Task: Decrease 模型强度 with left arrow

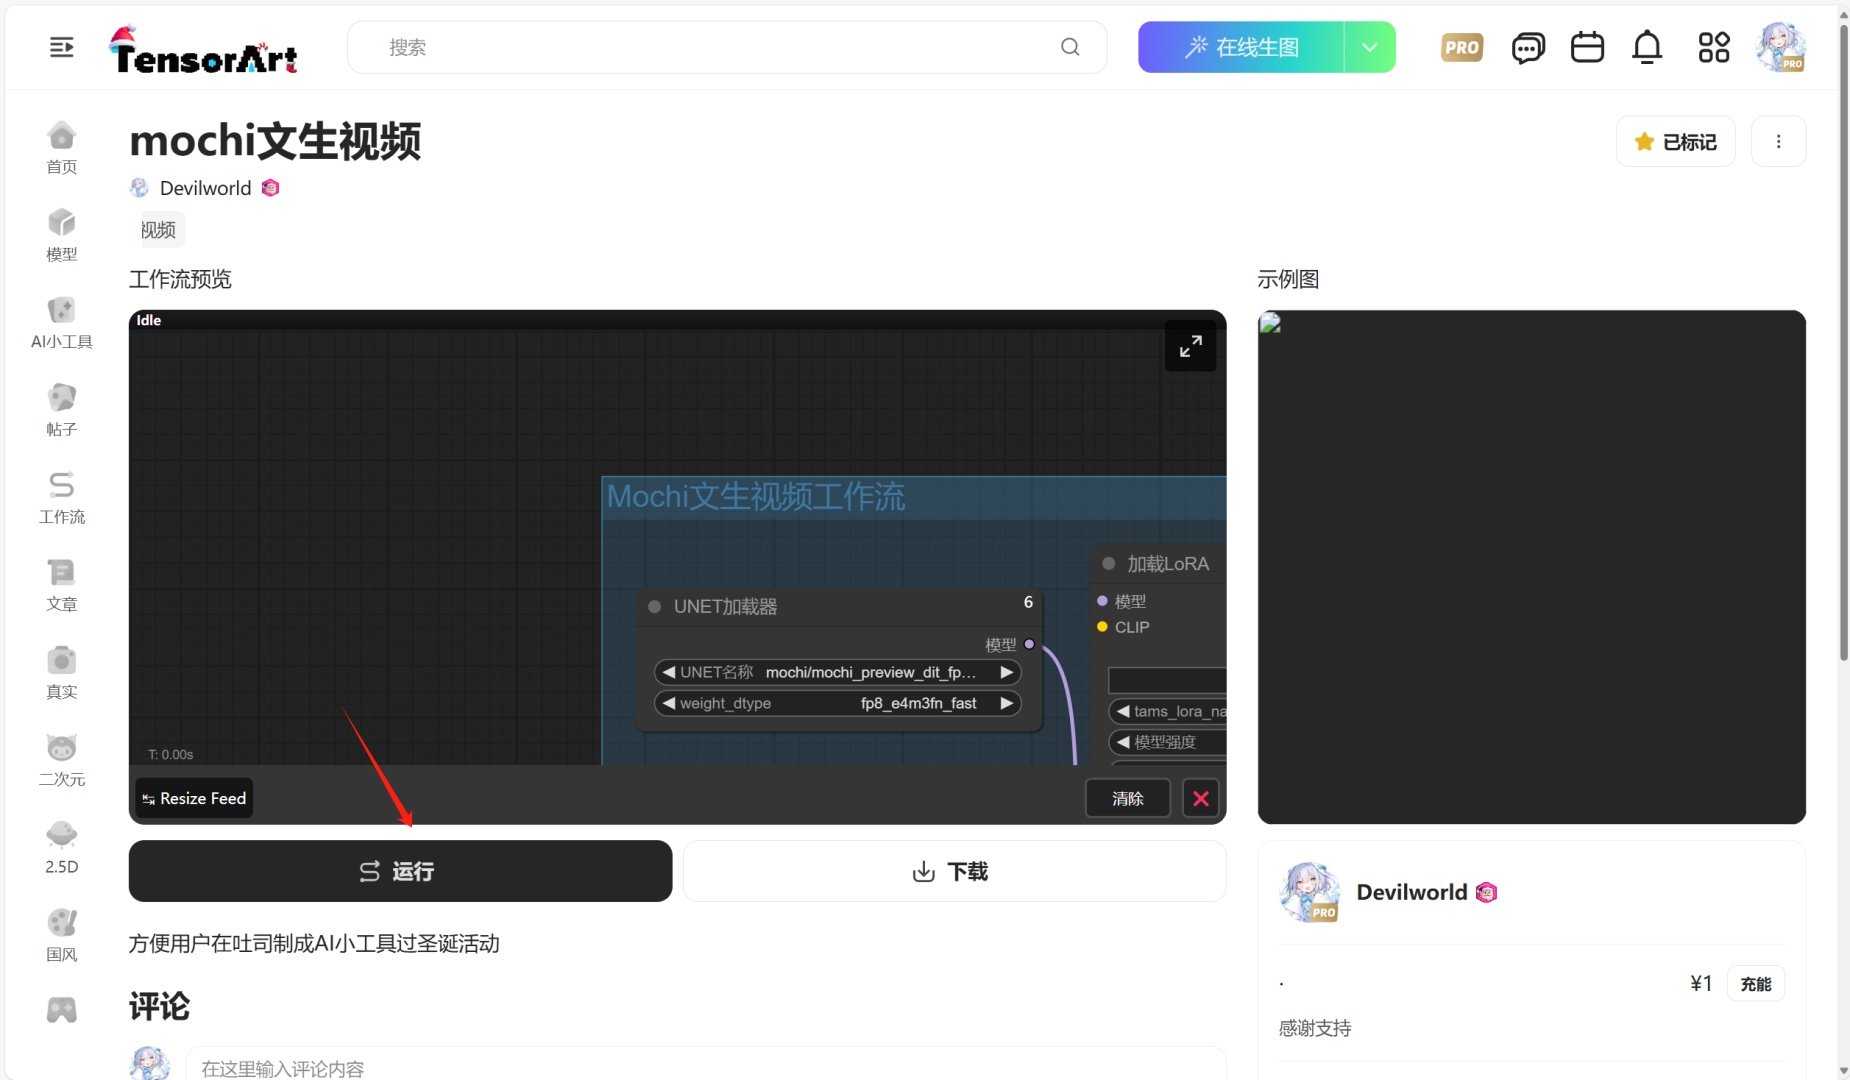Action: (1123, 742)
